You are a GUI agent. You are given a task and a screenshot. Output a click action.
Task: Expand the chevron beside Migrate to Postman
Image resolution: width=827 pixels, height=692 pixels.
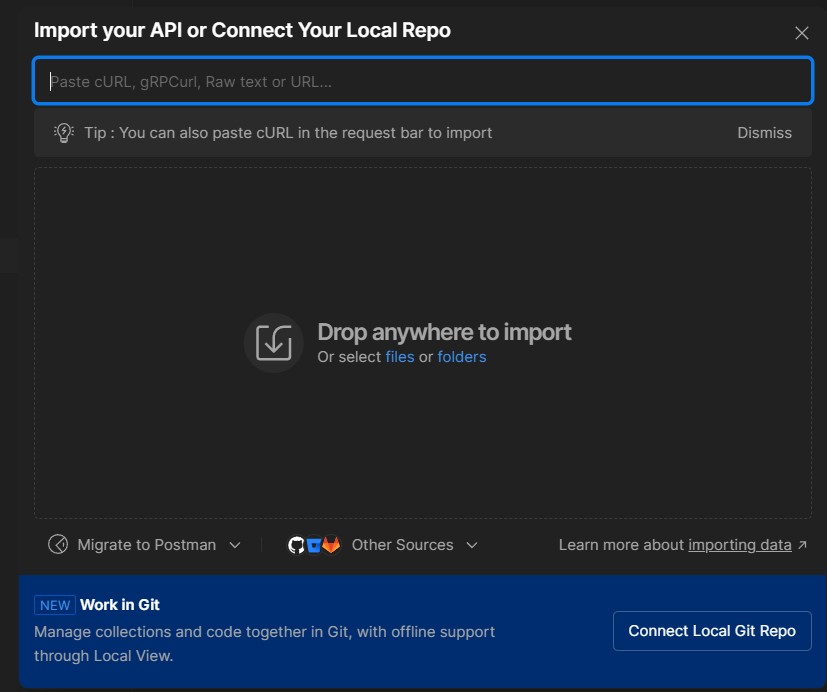(x=235, y=545)
